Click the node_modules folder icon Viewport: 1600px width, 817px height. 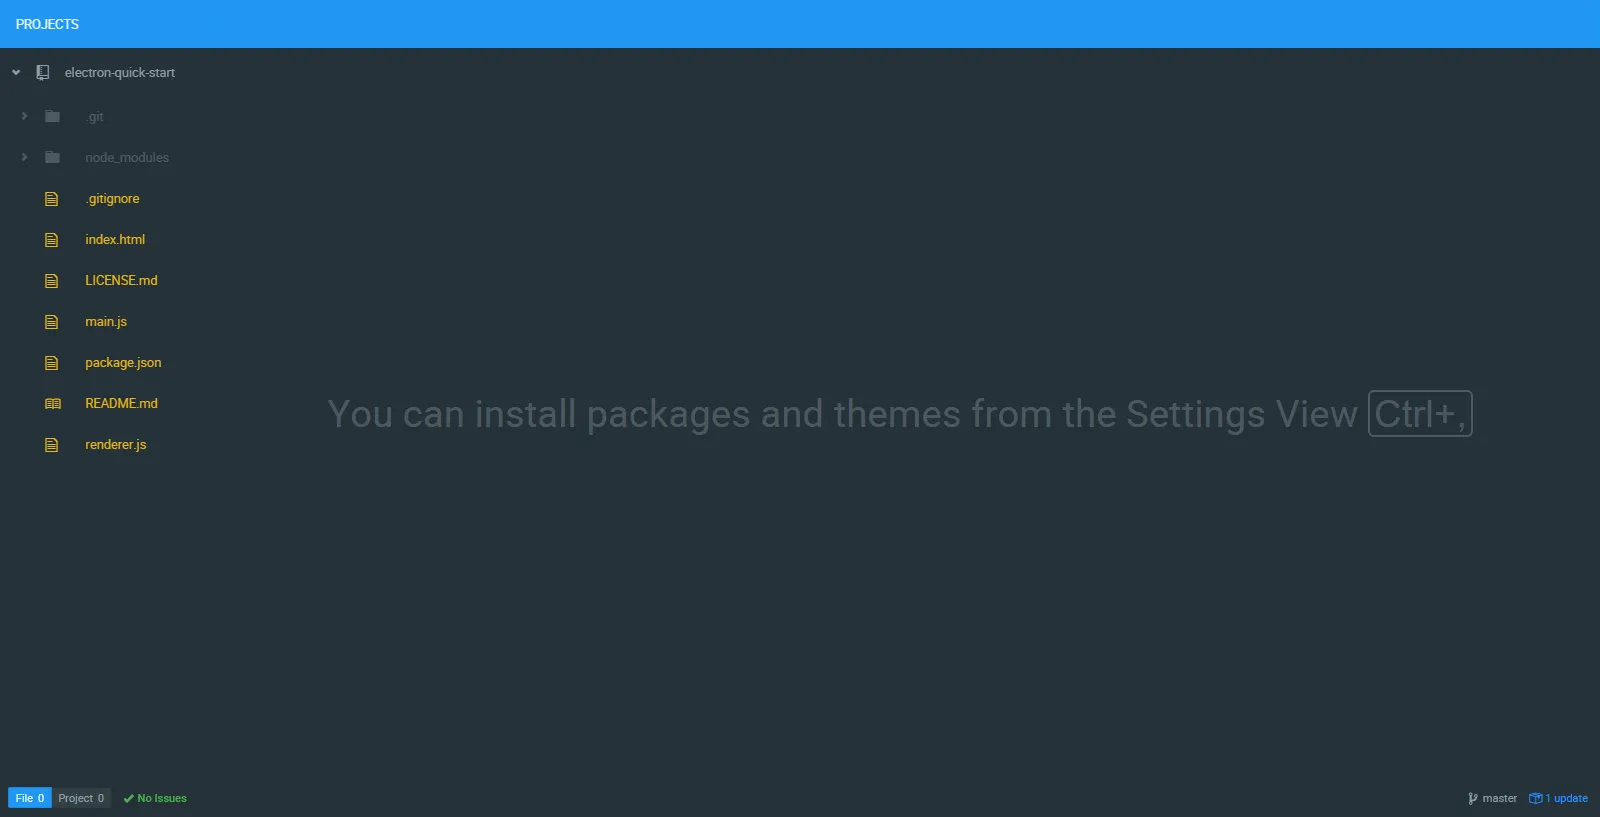coord(53,158)
